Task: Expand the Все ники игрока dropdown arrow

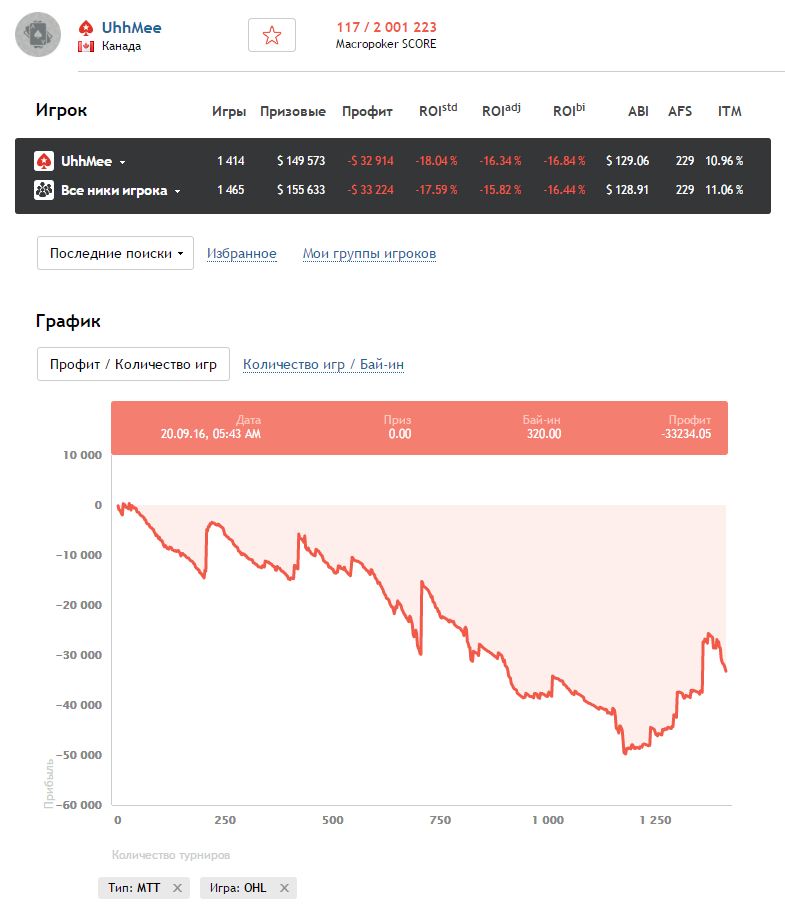Action: tap(177, 191)
